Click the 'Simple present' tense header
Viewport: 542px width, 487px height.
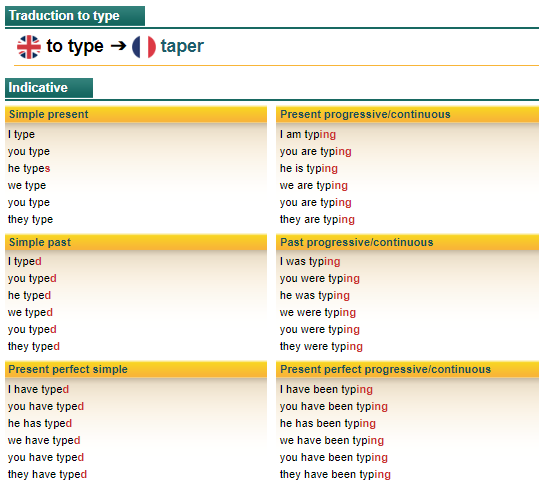(x=136, y=114)
